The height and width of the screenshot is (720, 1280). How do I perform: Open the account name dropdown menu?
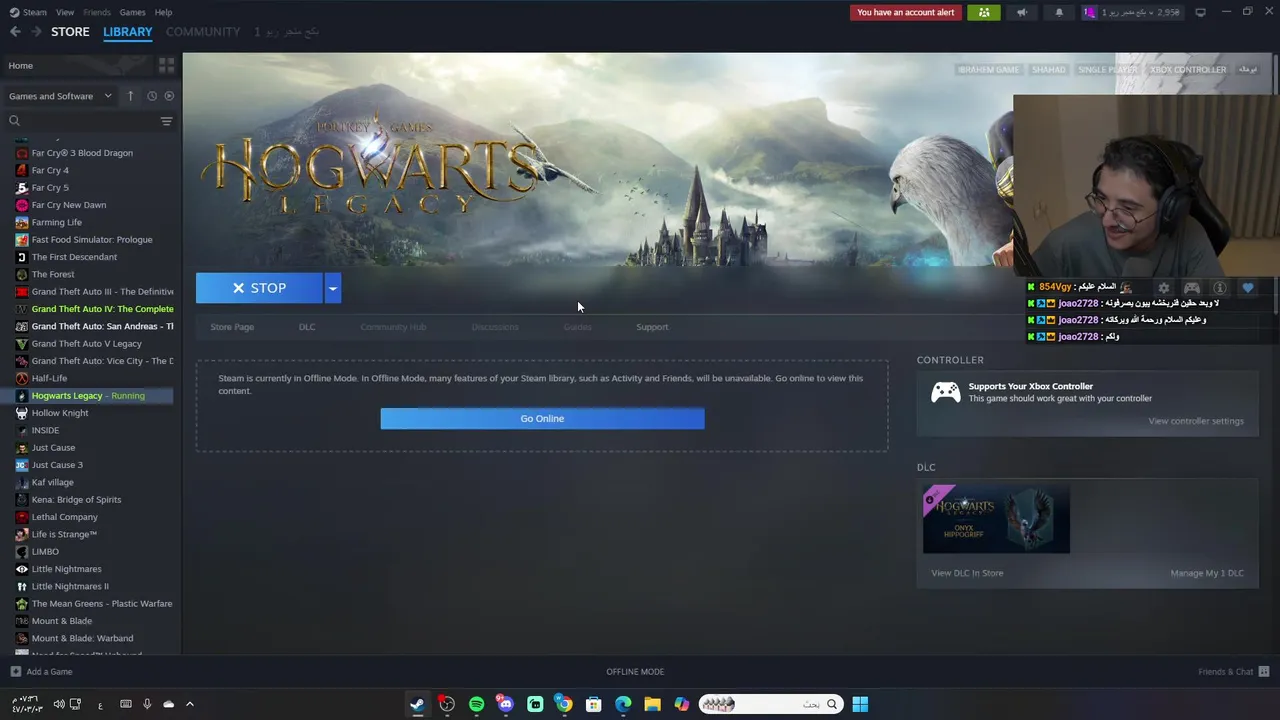pos(1131,12)
